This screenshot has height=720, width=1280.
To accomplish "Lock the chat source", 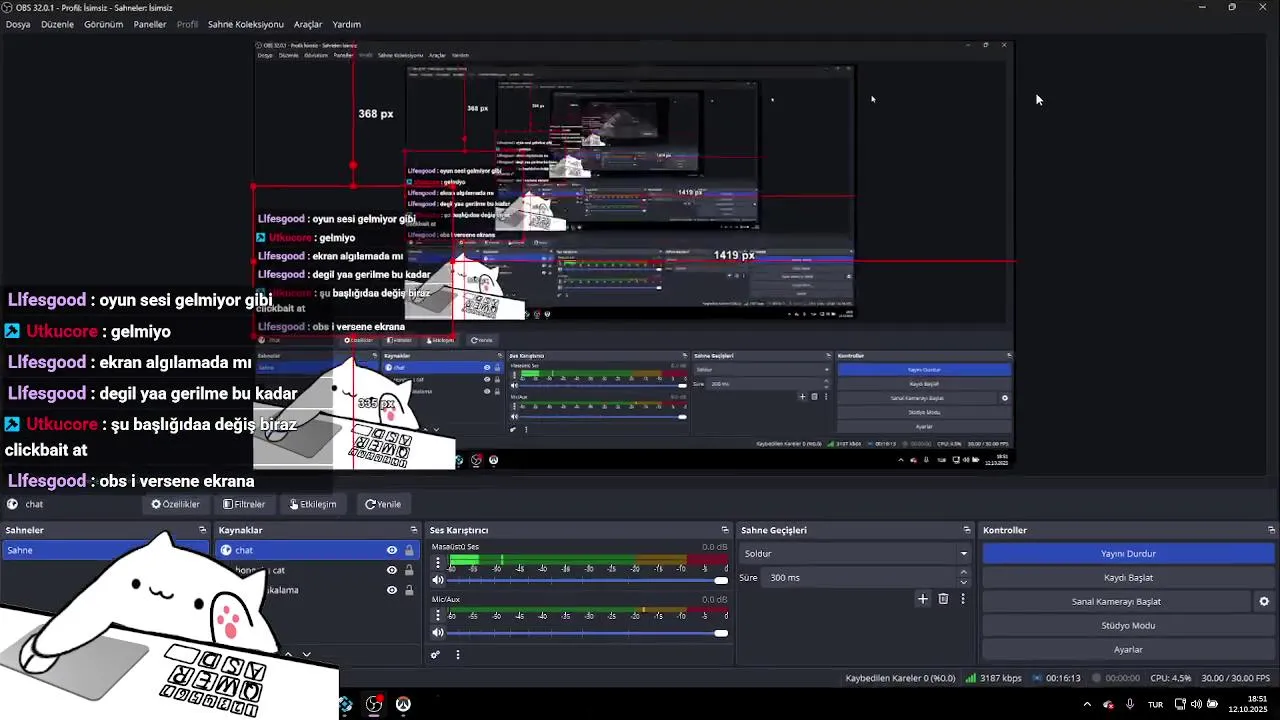I will coord(408,550).
